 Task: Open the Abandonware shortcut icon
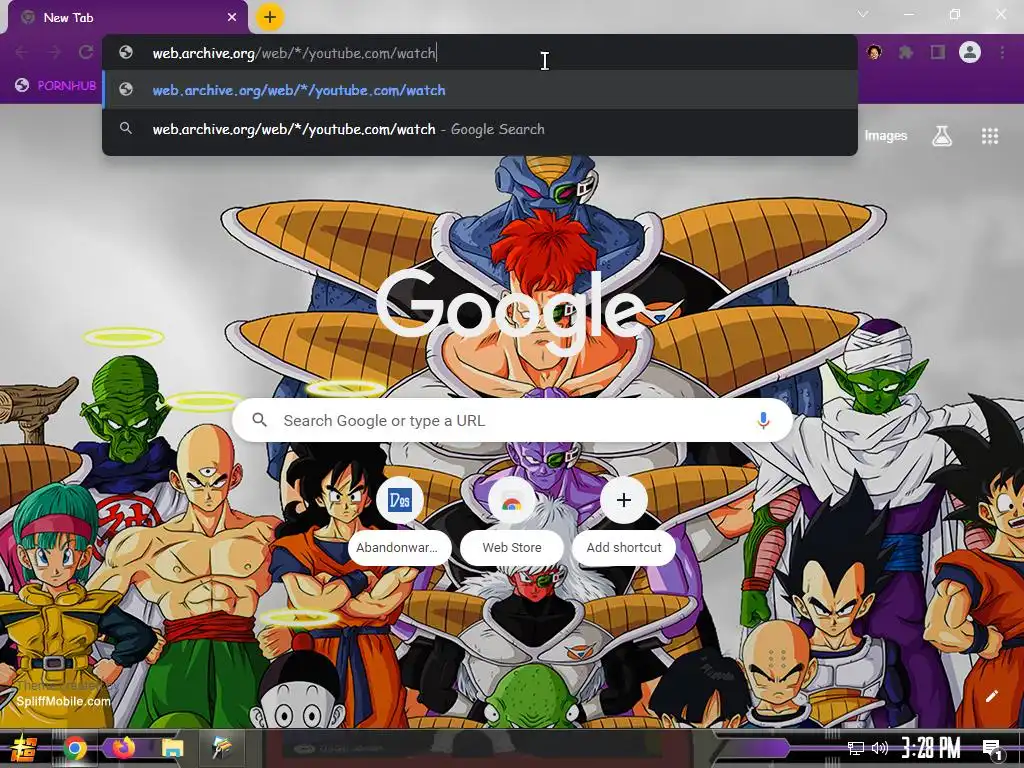[400, 500]
